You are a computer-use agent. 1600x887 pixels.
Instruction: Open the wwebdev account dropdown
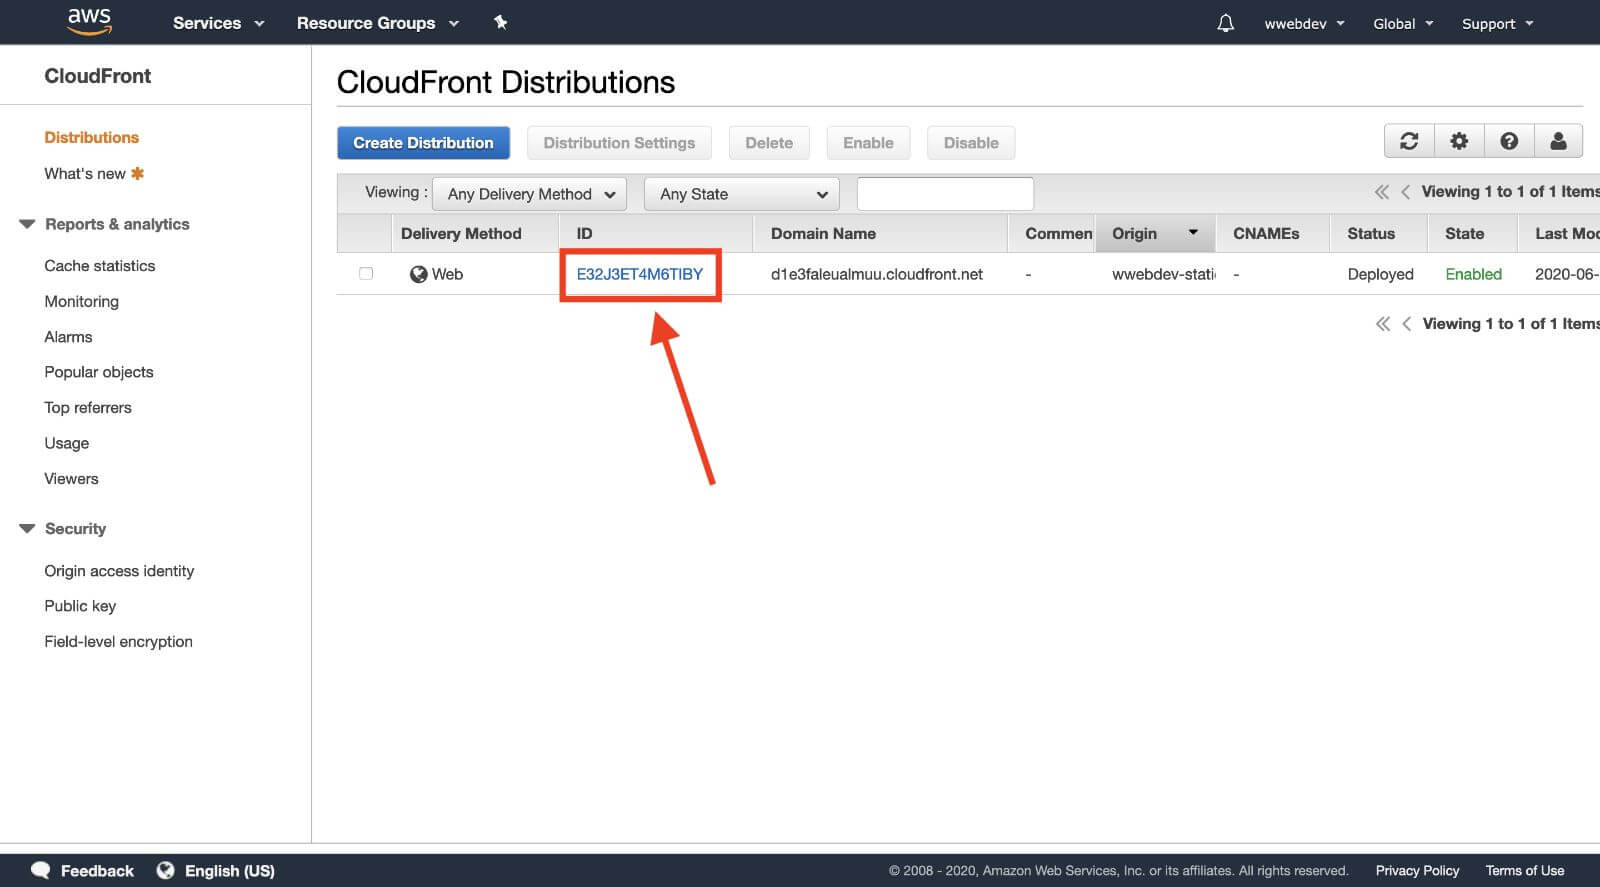coord(1304,23)
